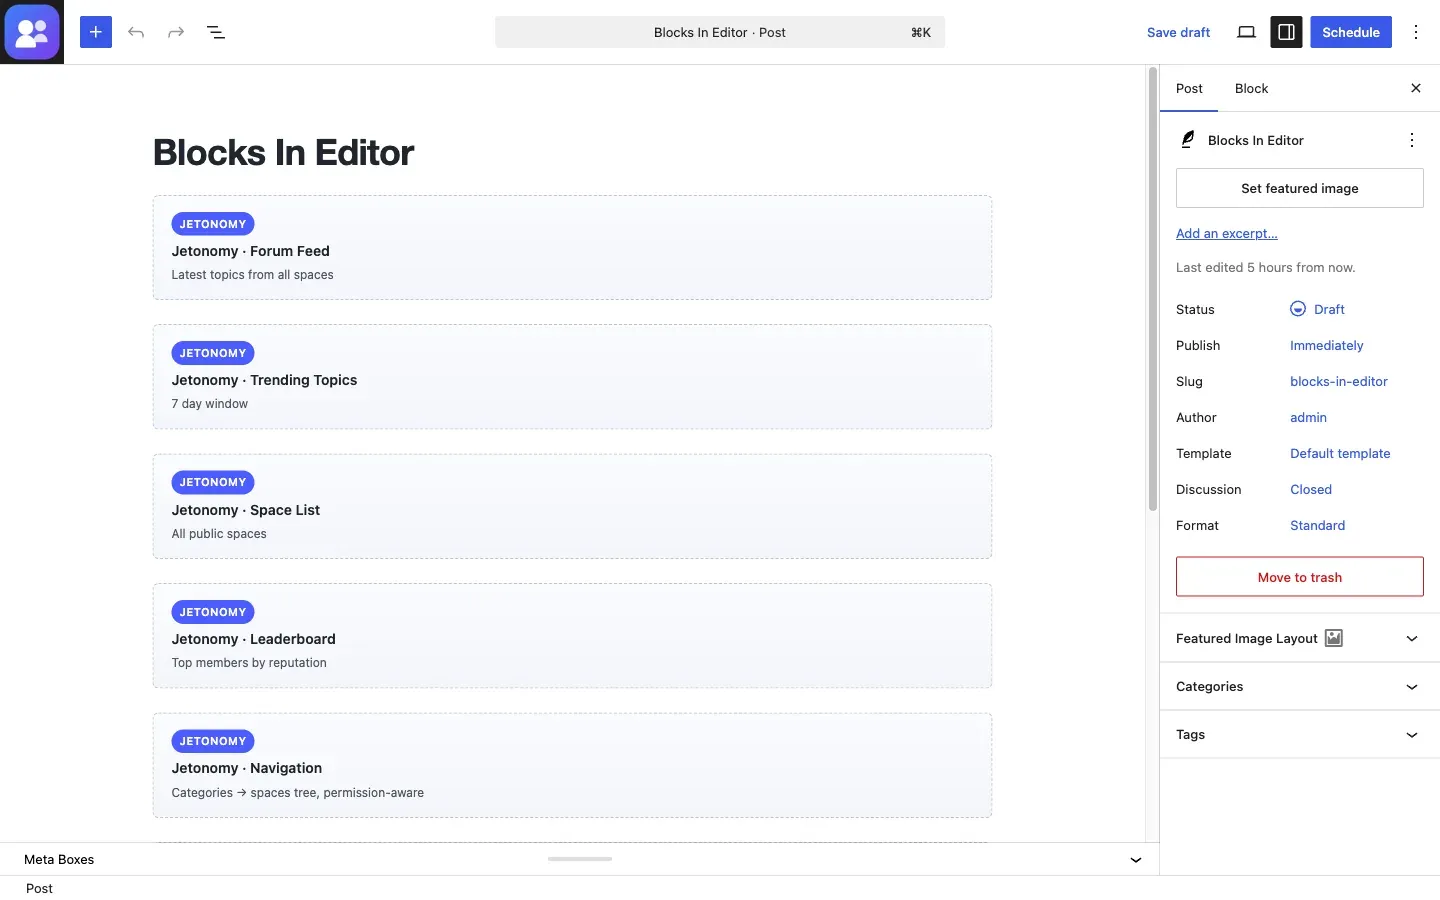Click Save draft
The image size is (1440, 900).
click(1178, 32)
